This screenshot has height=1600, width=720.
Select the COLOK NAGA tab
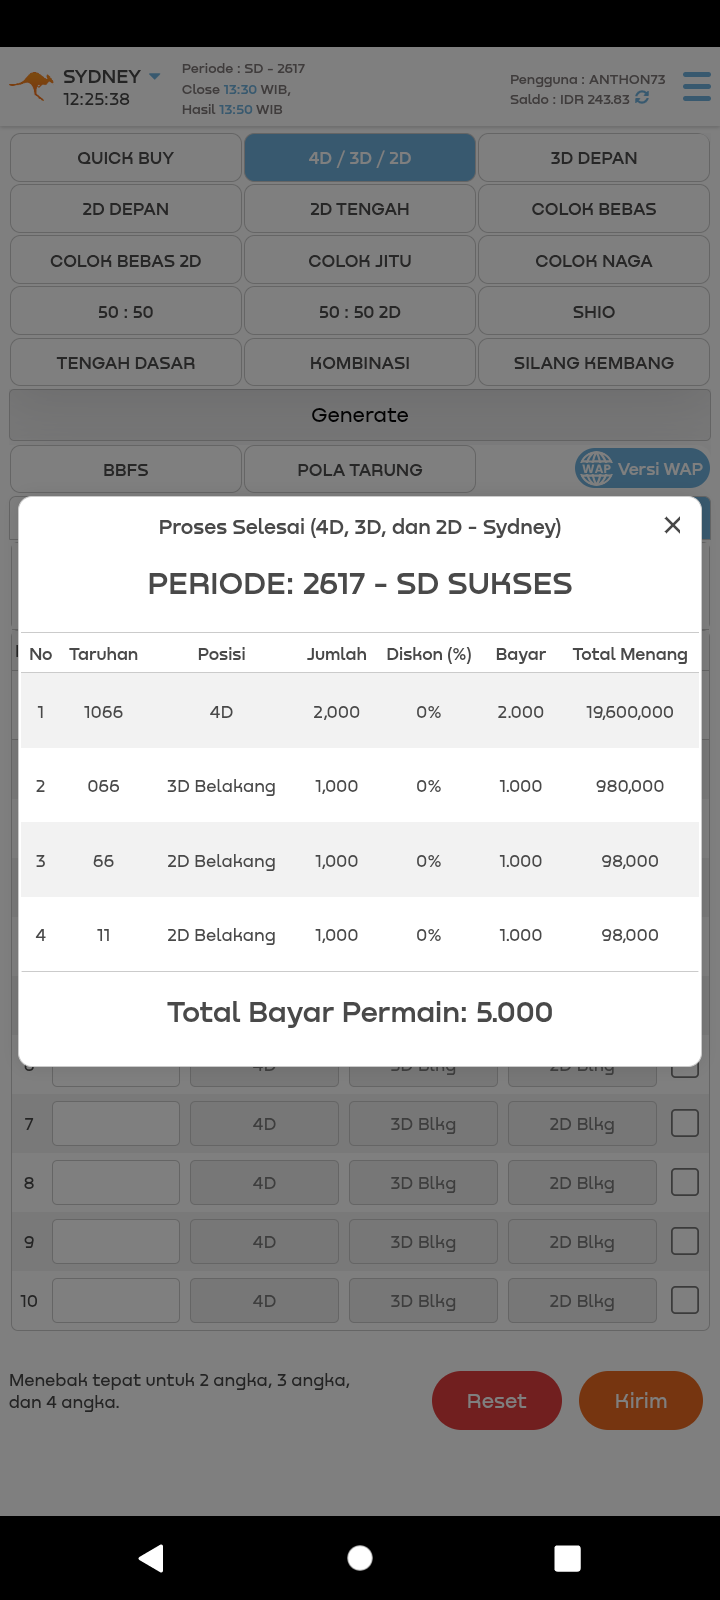[x=594, y=261]
